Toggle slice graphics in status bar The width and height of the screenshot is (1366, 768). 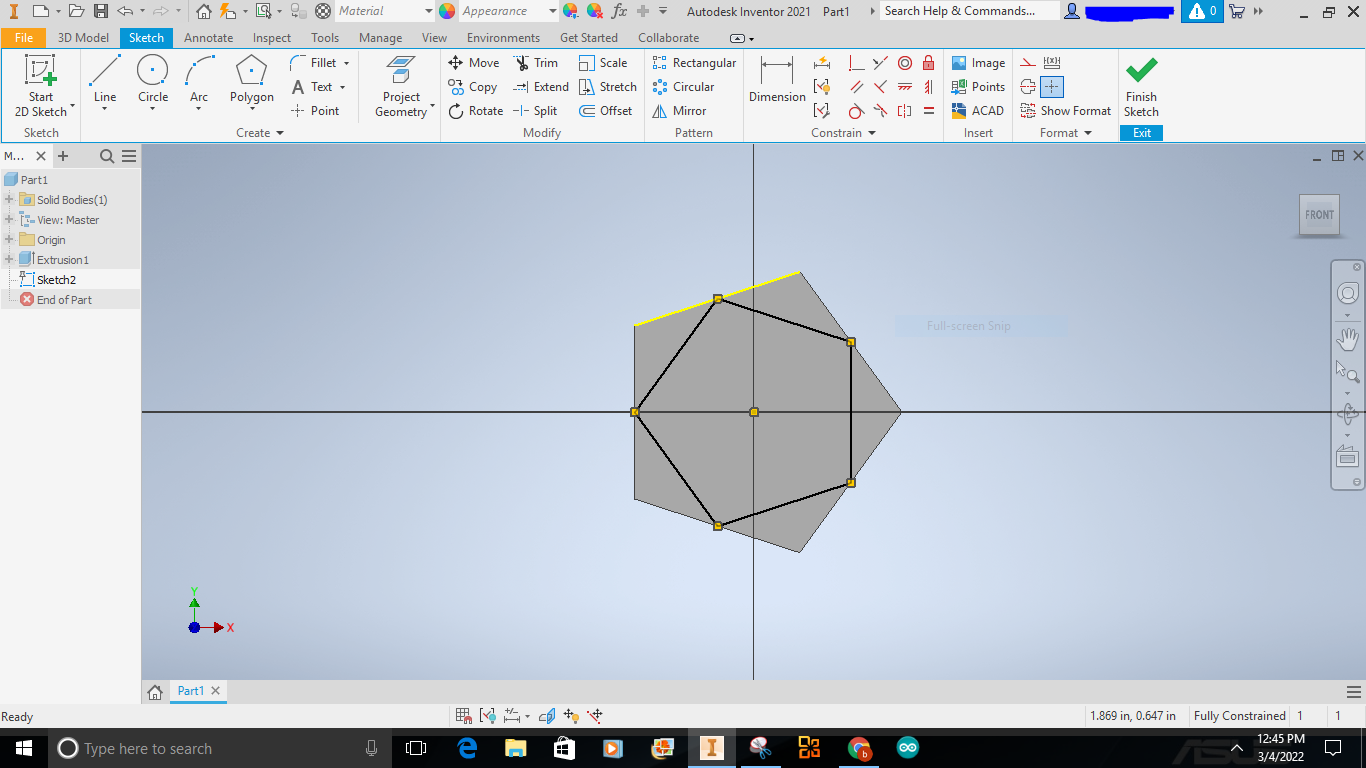pos(547,716)
